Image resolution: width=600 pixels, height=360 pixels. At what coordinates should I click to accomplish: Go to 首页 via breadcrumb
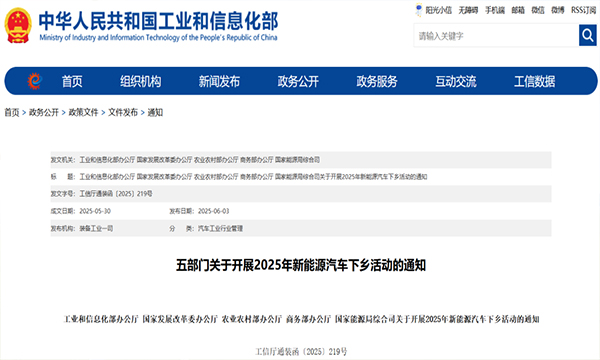coord(12,112)
